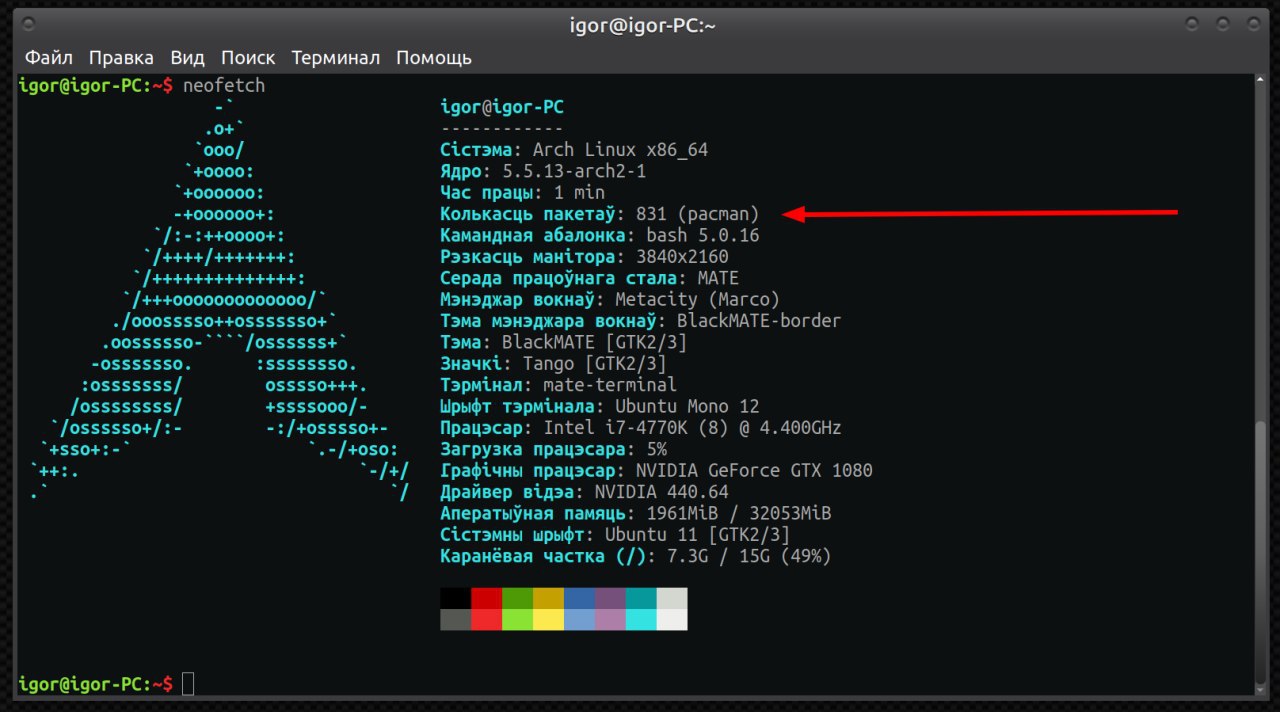Click the 'Камандная абалонка: bash 5.0.16' line
1280x712 pixels.
(x=600, y=235)
